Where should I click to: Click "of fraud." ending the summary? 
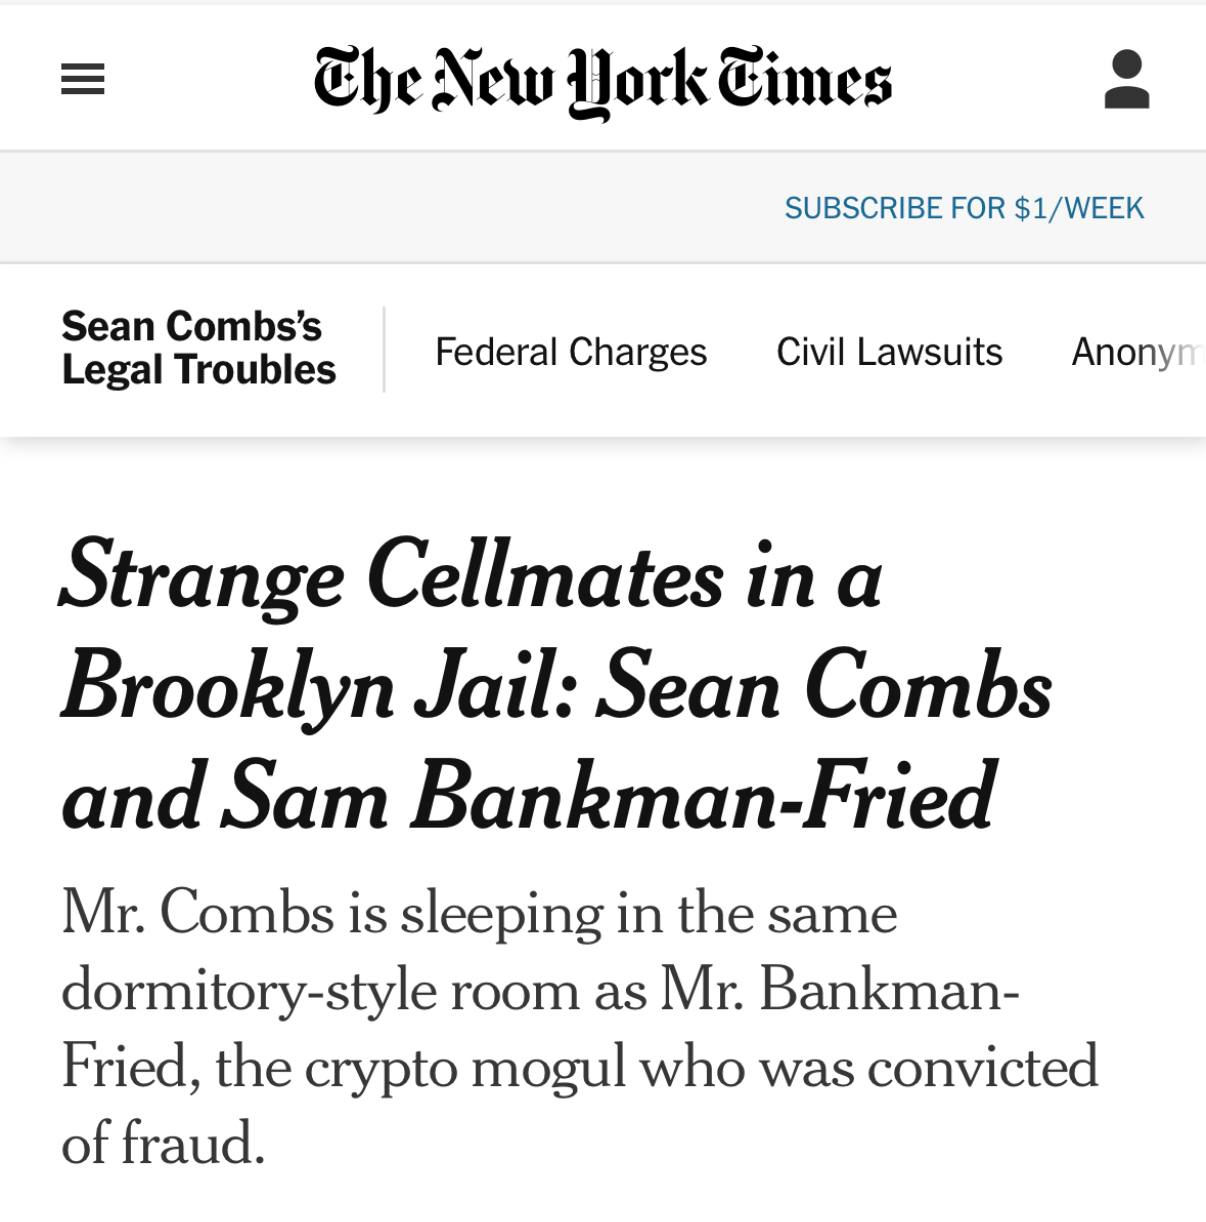coord(163,1142)
